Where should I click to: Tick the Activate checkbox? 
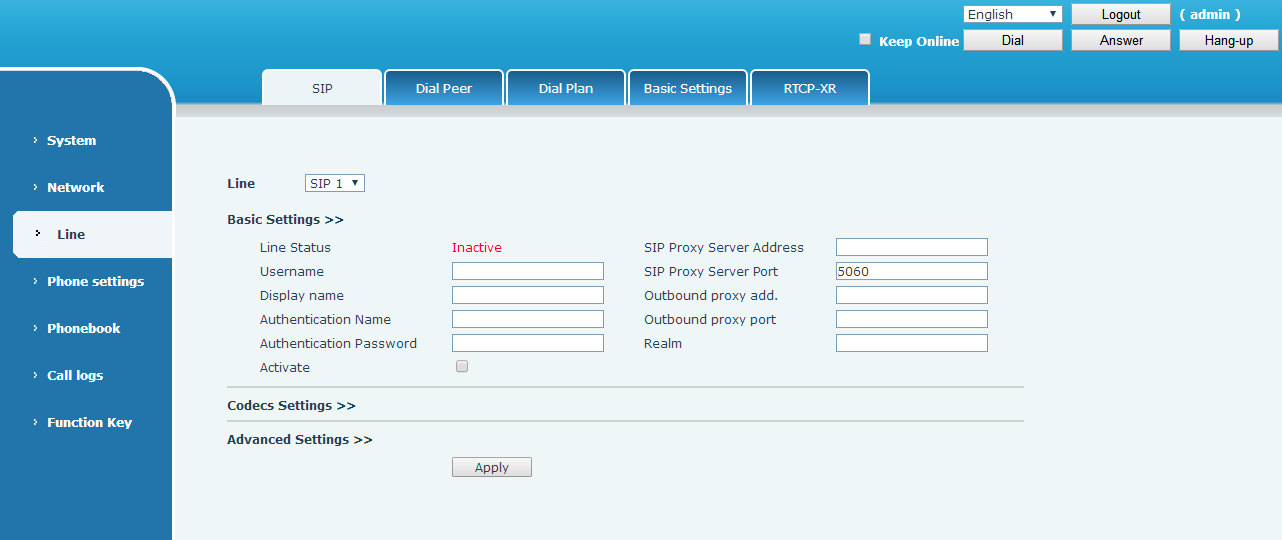point(462,367)
